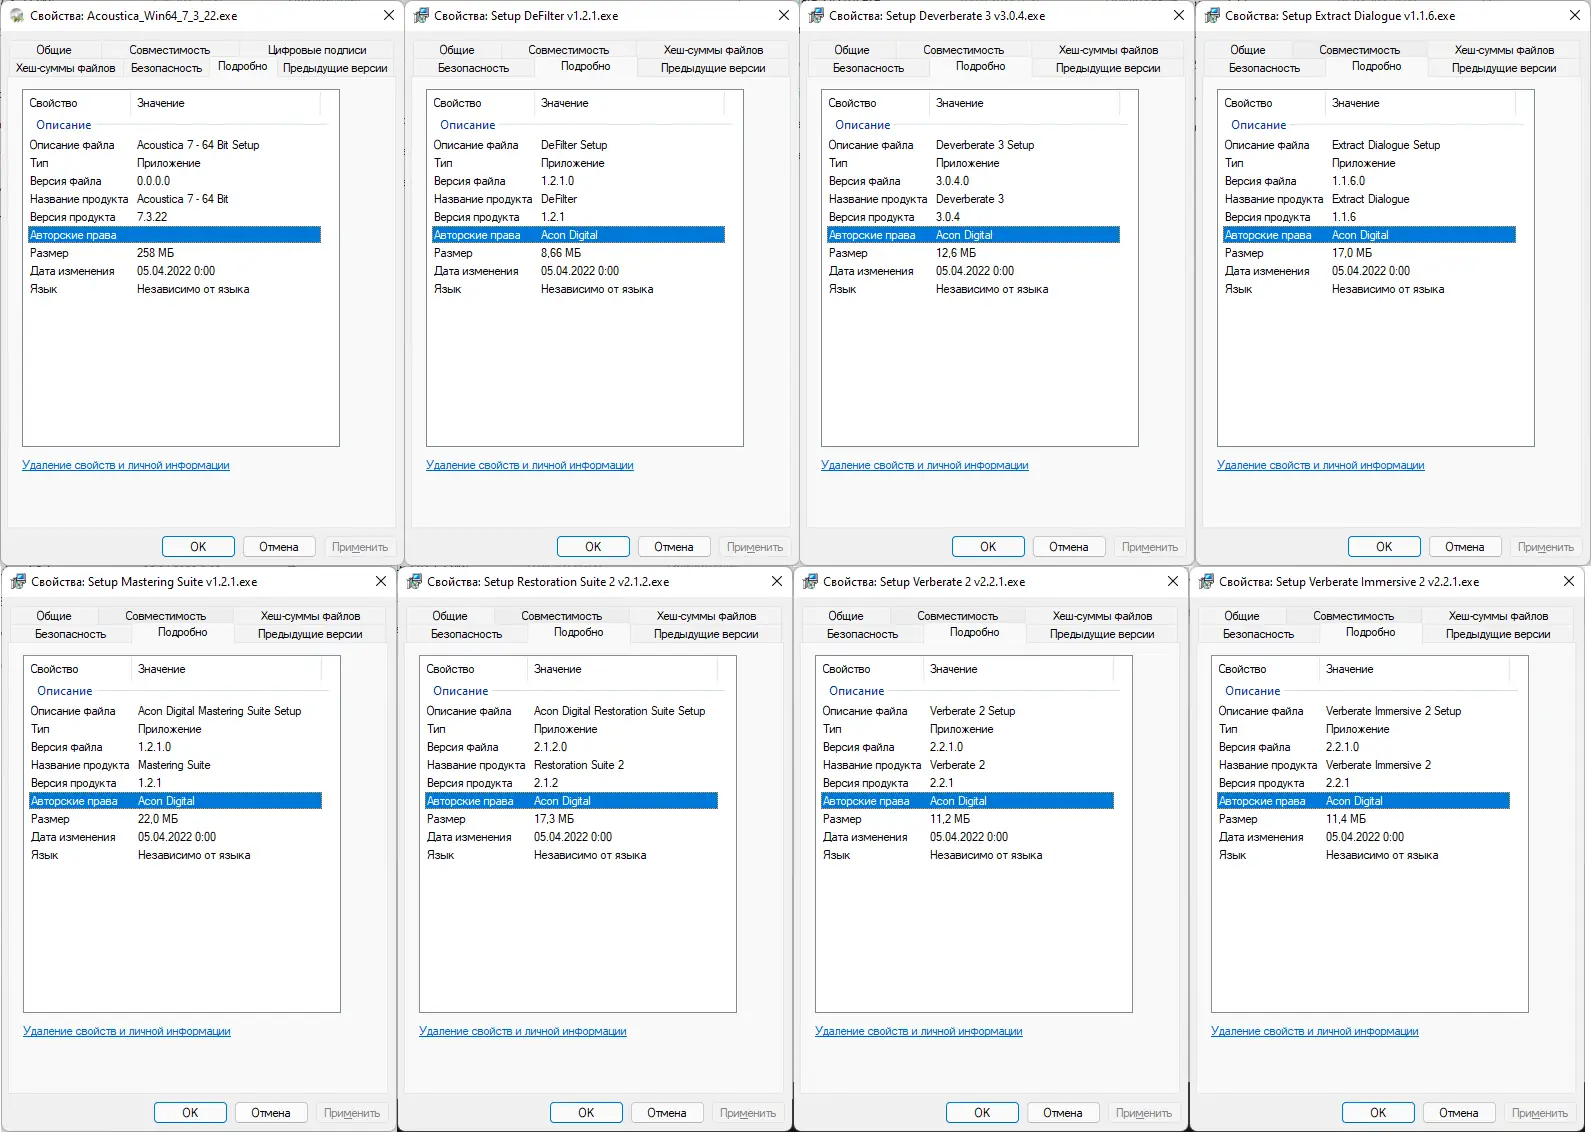Image resolution: width=1591 pixels, height=1133 pixels.
Task: Click OK in the Setup Verberate 2 v2.2.1 window
Action: click(x=982, y=1113)
